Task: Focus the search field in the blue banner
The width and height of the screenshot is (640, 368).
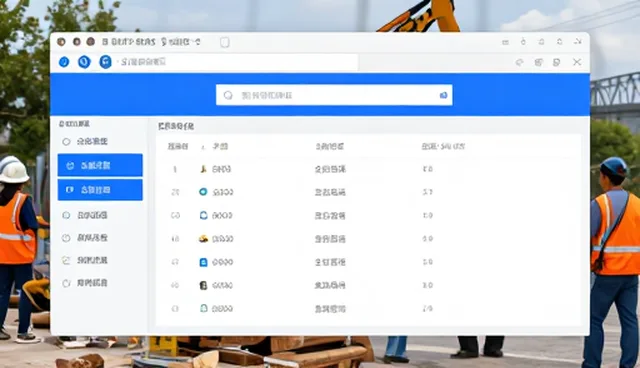Action: [x=334, y=95]
